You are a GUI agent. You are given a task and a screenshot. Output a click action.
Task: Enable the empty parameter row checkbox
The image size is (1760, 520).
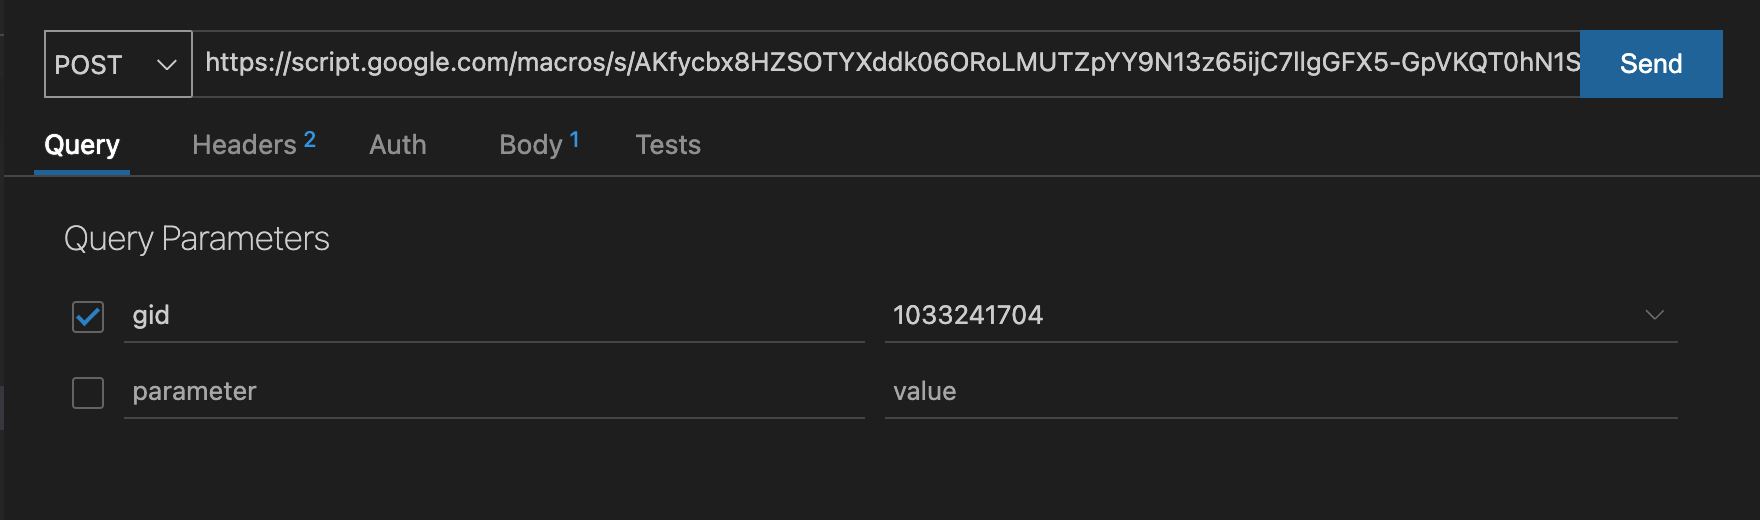click(88, 392)
